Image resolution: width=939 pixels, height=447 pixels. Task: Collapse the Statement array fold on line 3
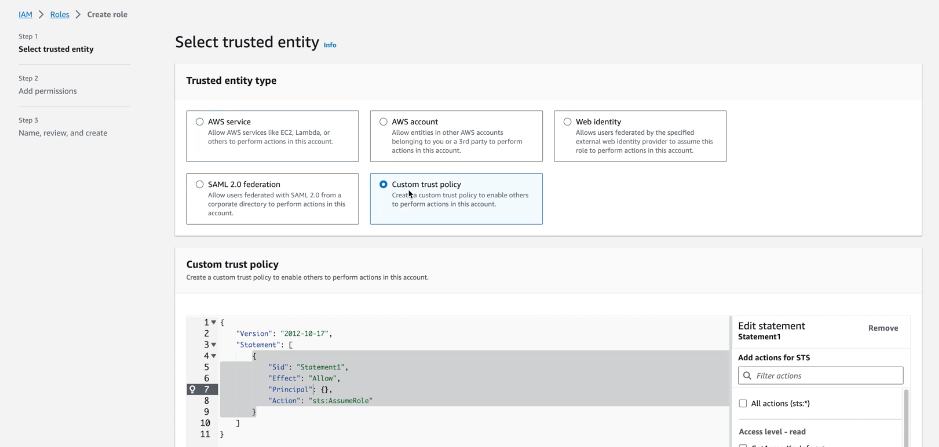(x=214, y=344)
